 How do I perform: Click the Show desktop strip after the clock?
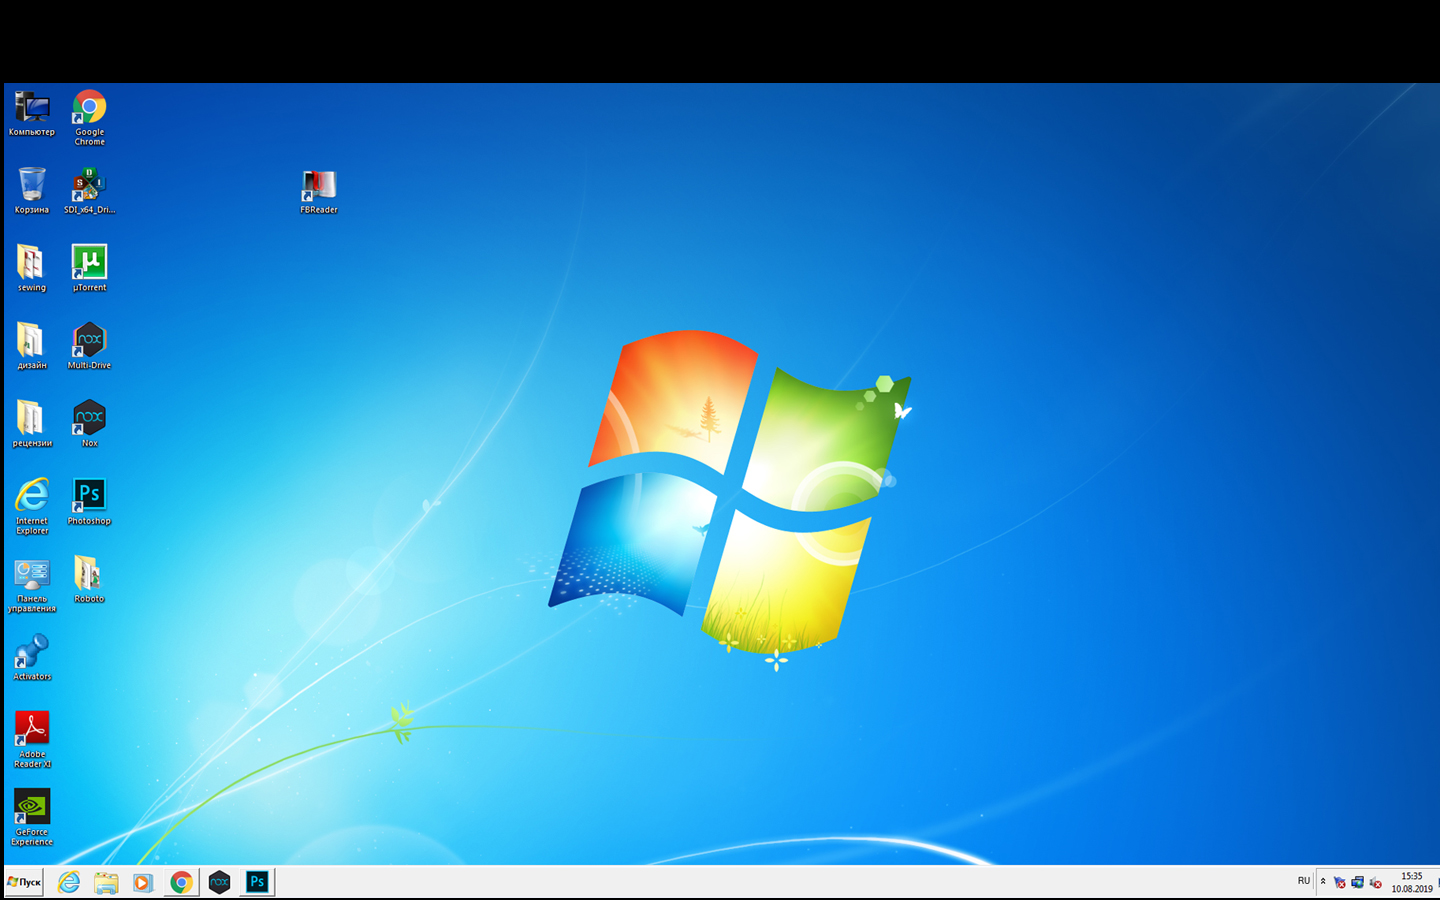pyautogui.click(x=1437, y=882)
